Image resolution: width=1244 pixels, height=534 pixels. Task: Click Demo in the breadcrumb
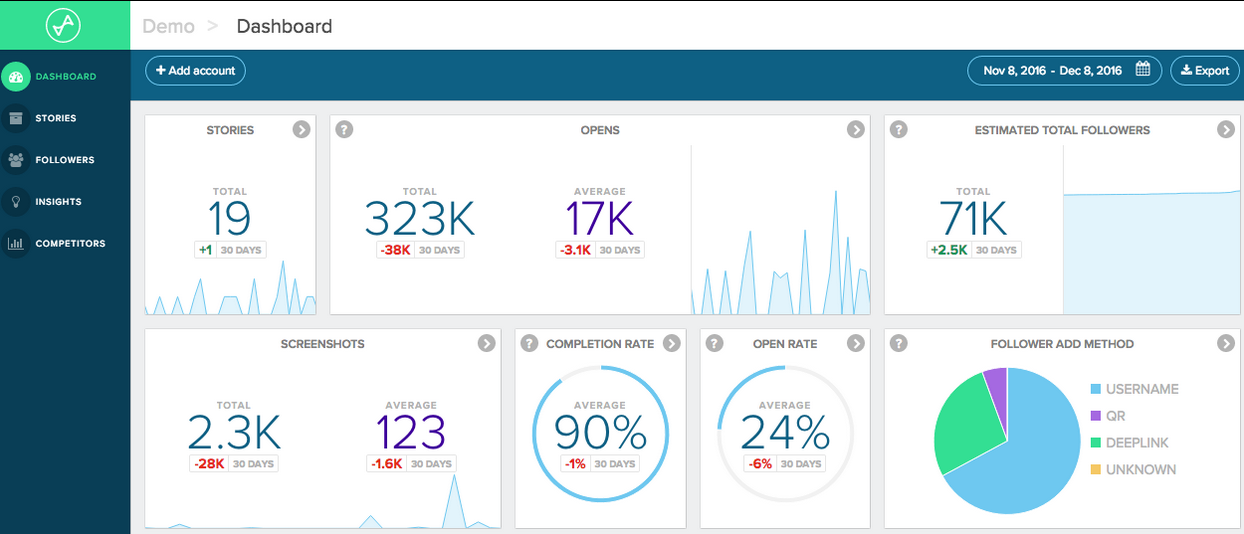pos(168,26)
